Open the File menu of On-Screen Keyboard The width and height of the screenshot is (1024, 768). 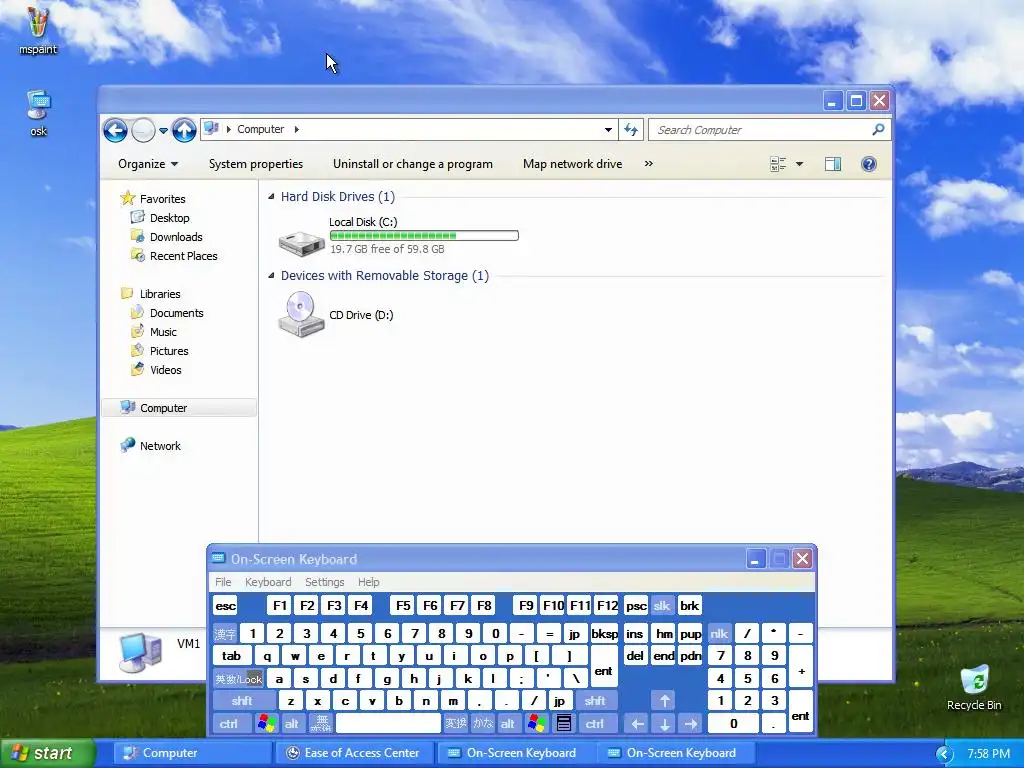pos(223,582)
